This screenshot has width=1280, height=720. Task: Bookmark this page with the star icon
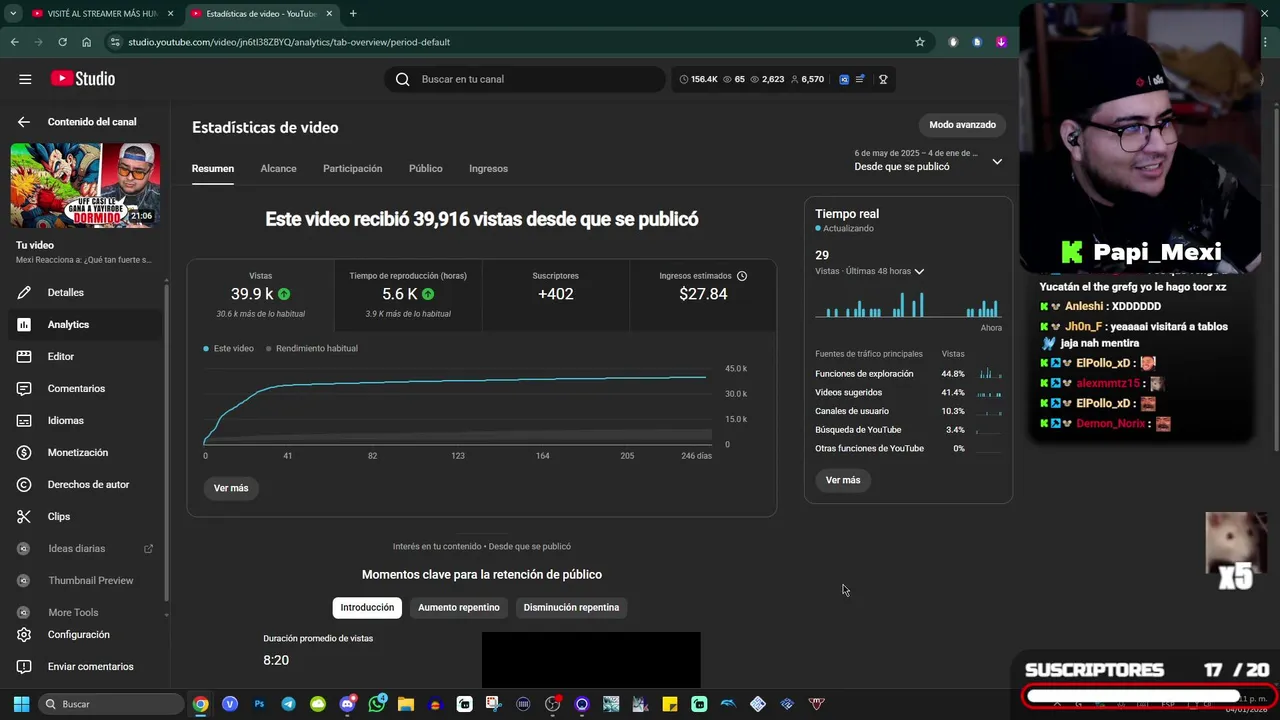[x=920, y=42]
